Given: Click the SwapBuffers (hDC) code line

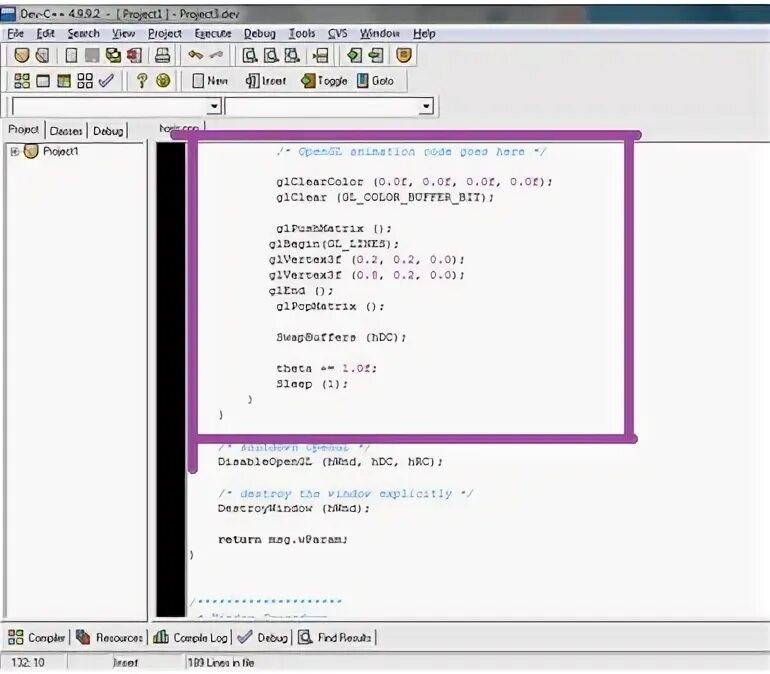Looking at the screenshot, I should pyautogui.click(x=341, y=337).
